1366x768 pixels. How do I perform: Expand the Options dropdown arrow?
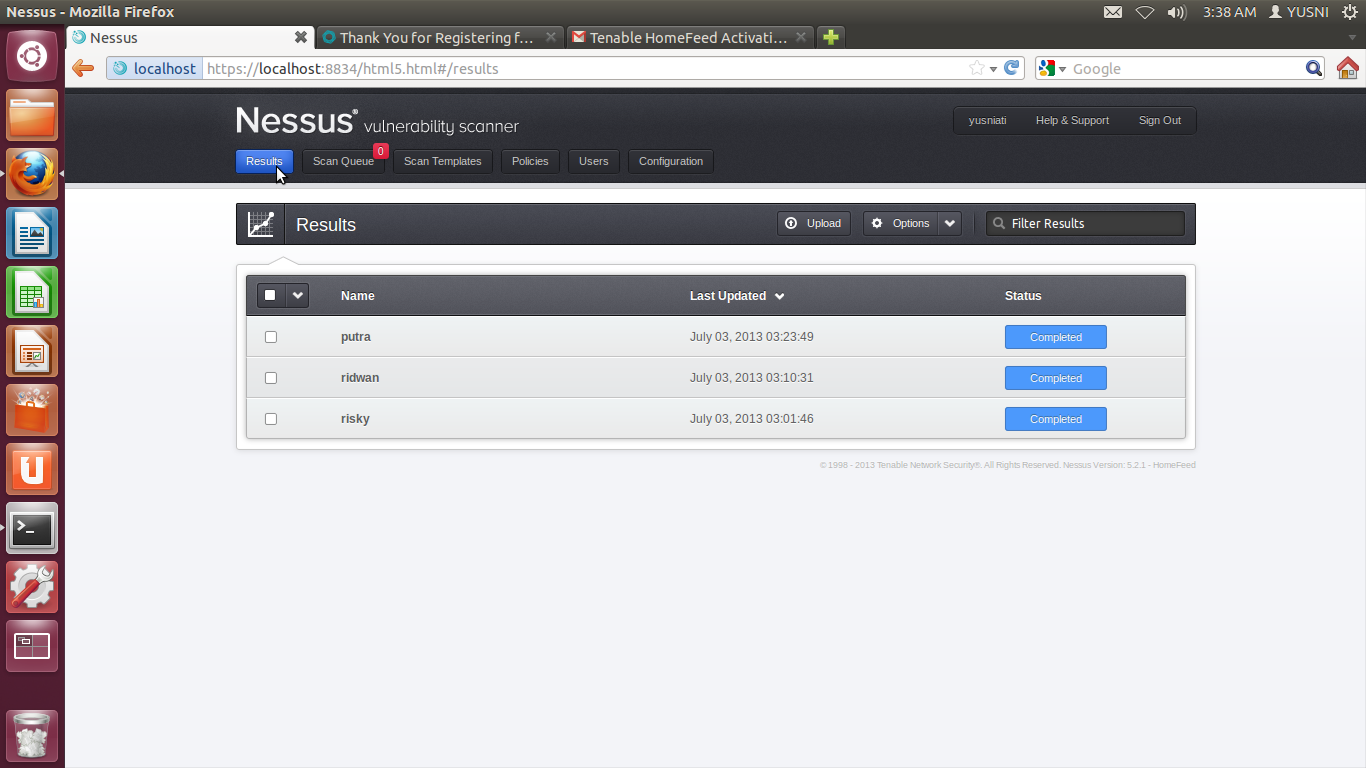(950, 223)
